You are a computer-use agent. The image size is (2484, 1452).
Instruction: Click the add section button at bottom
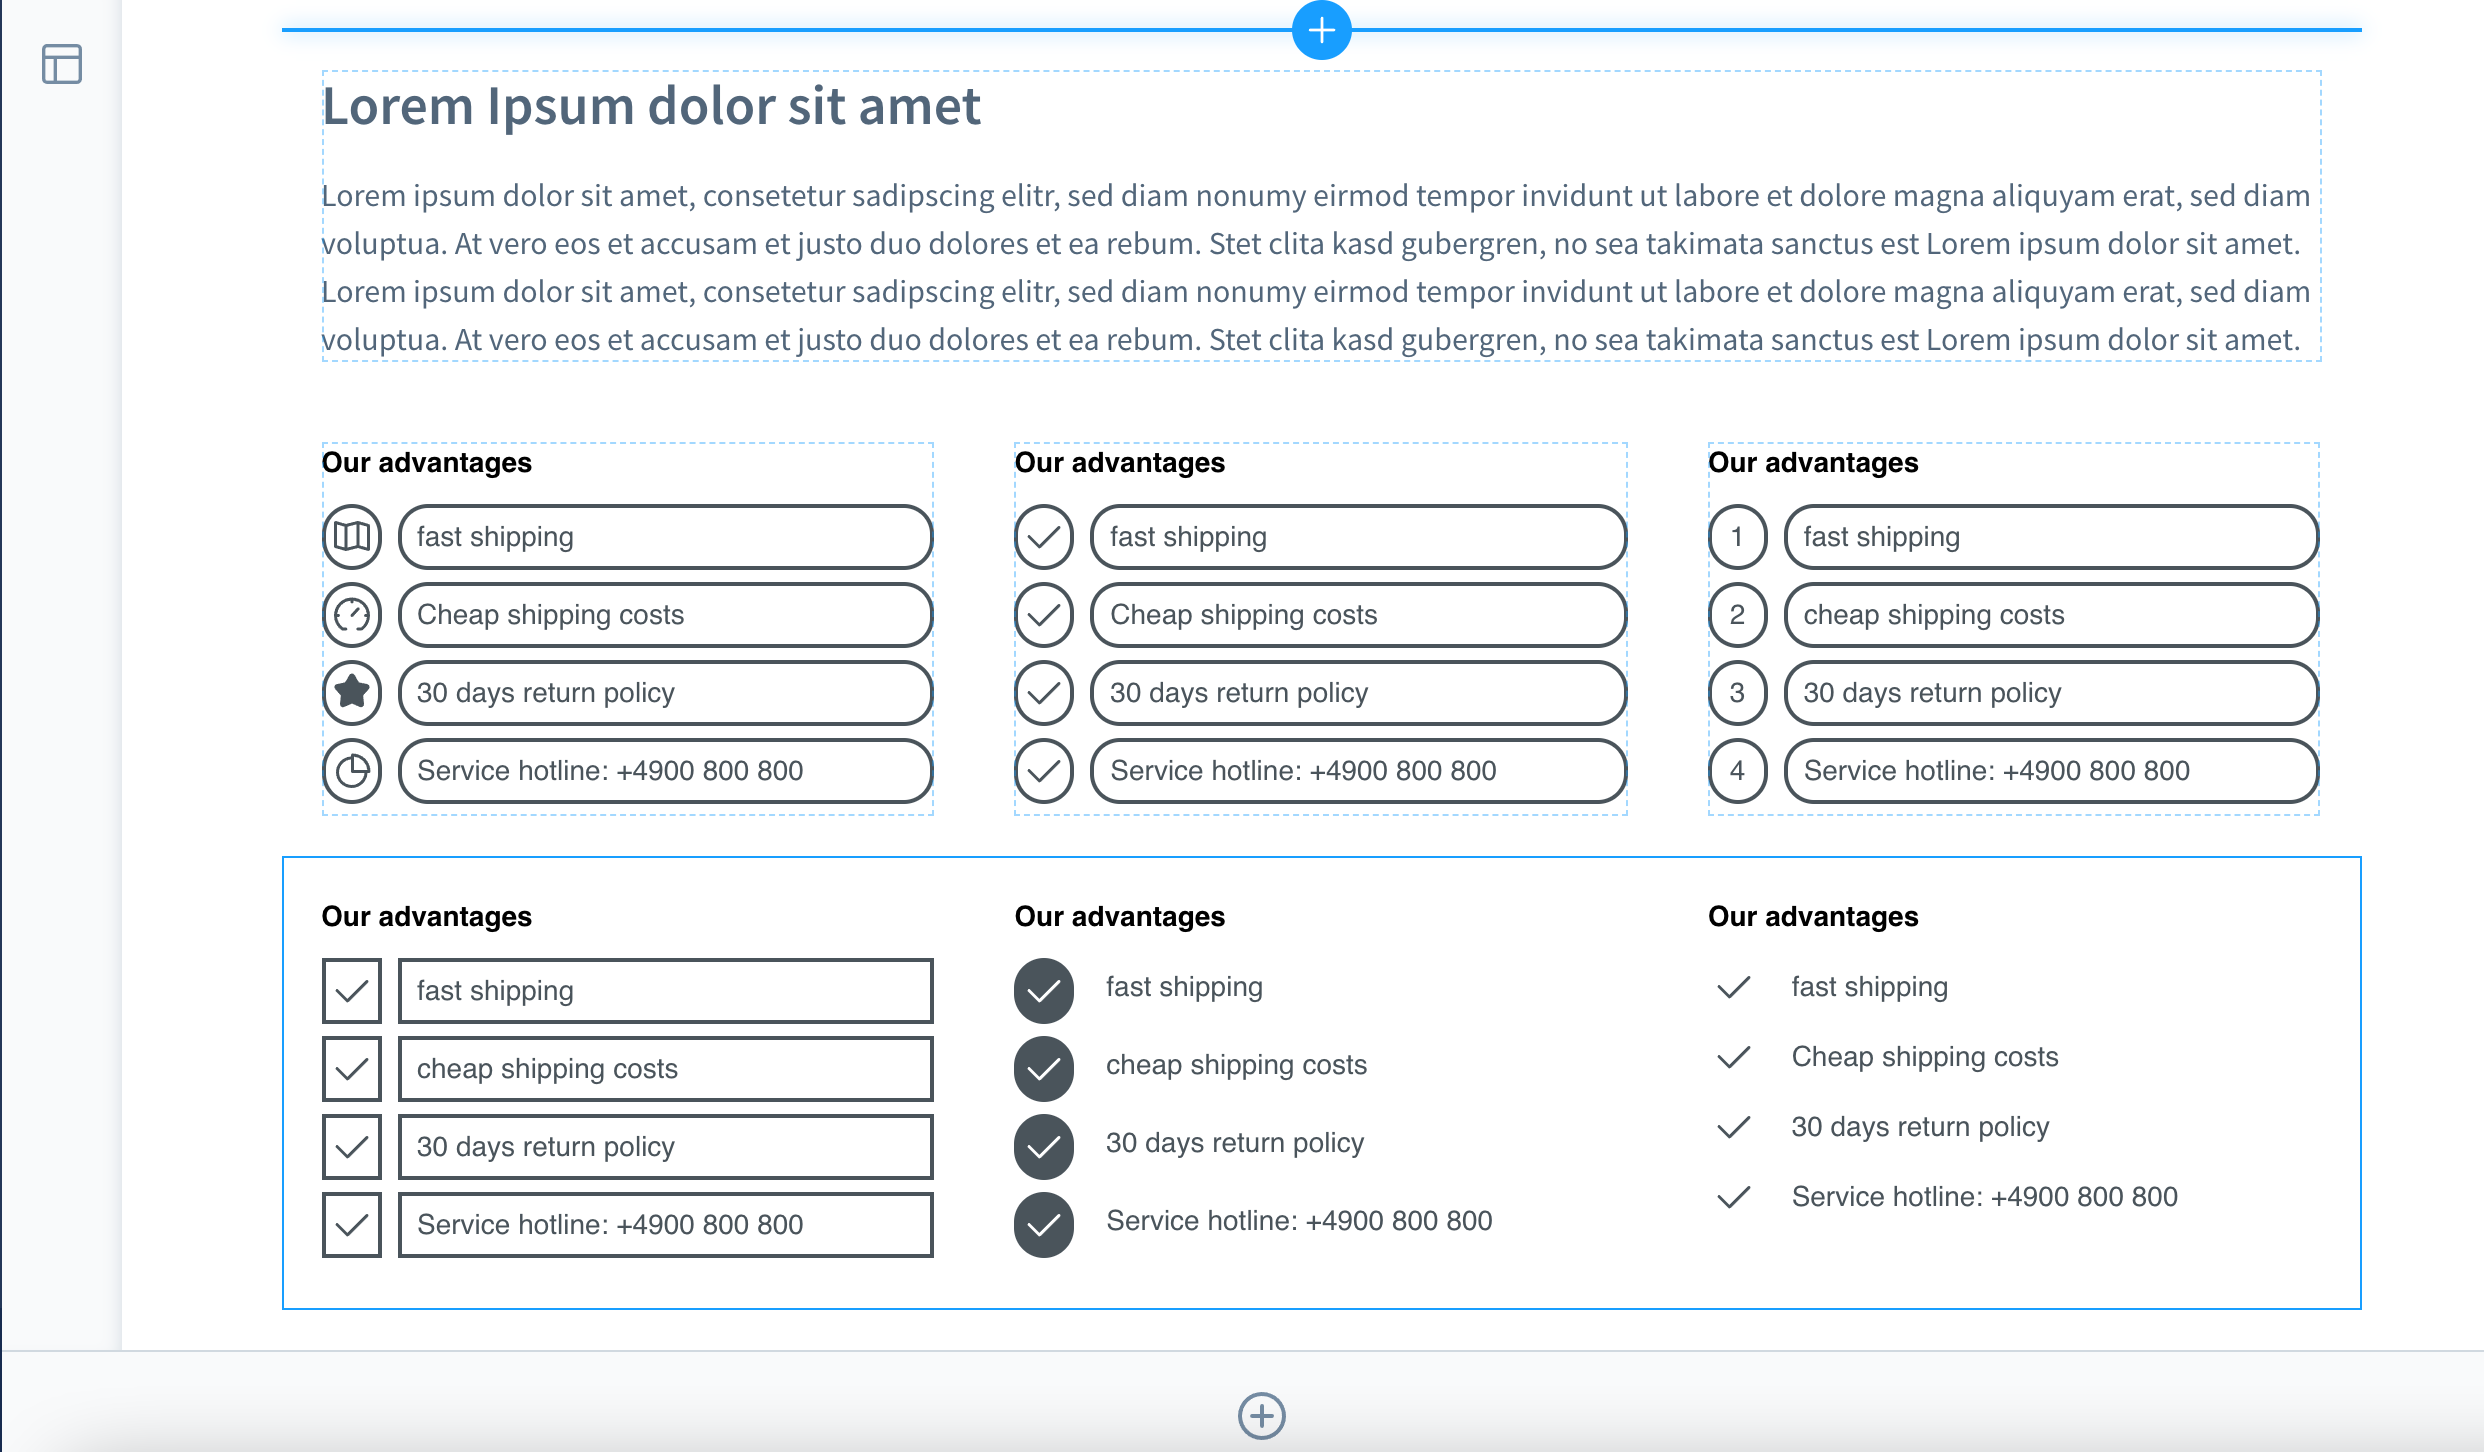coord(1262,1412)
